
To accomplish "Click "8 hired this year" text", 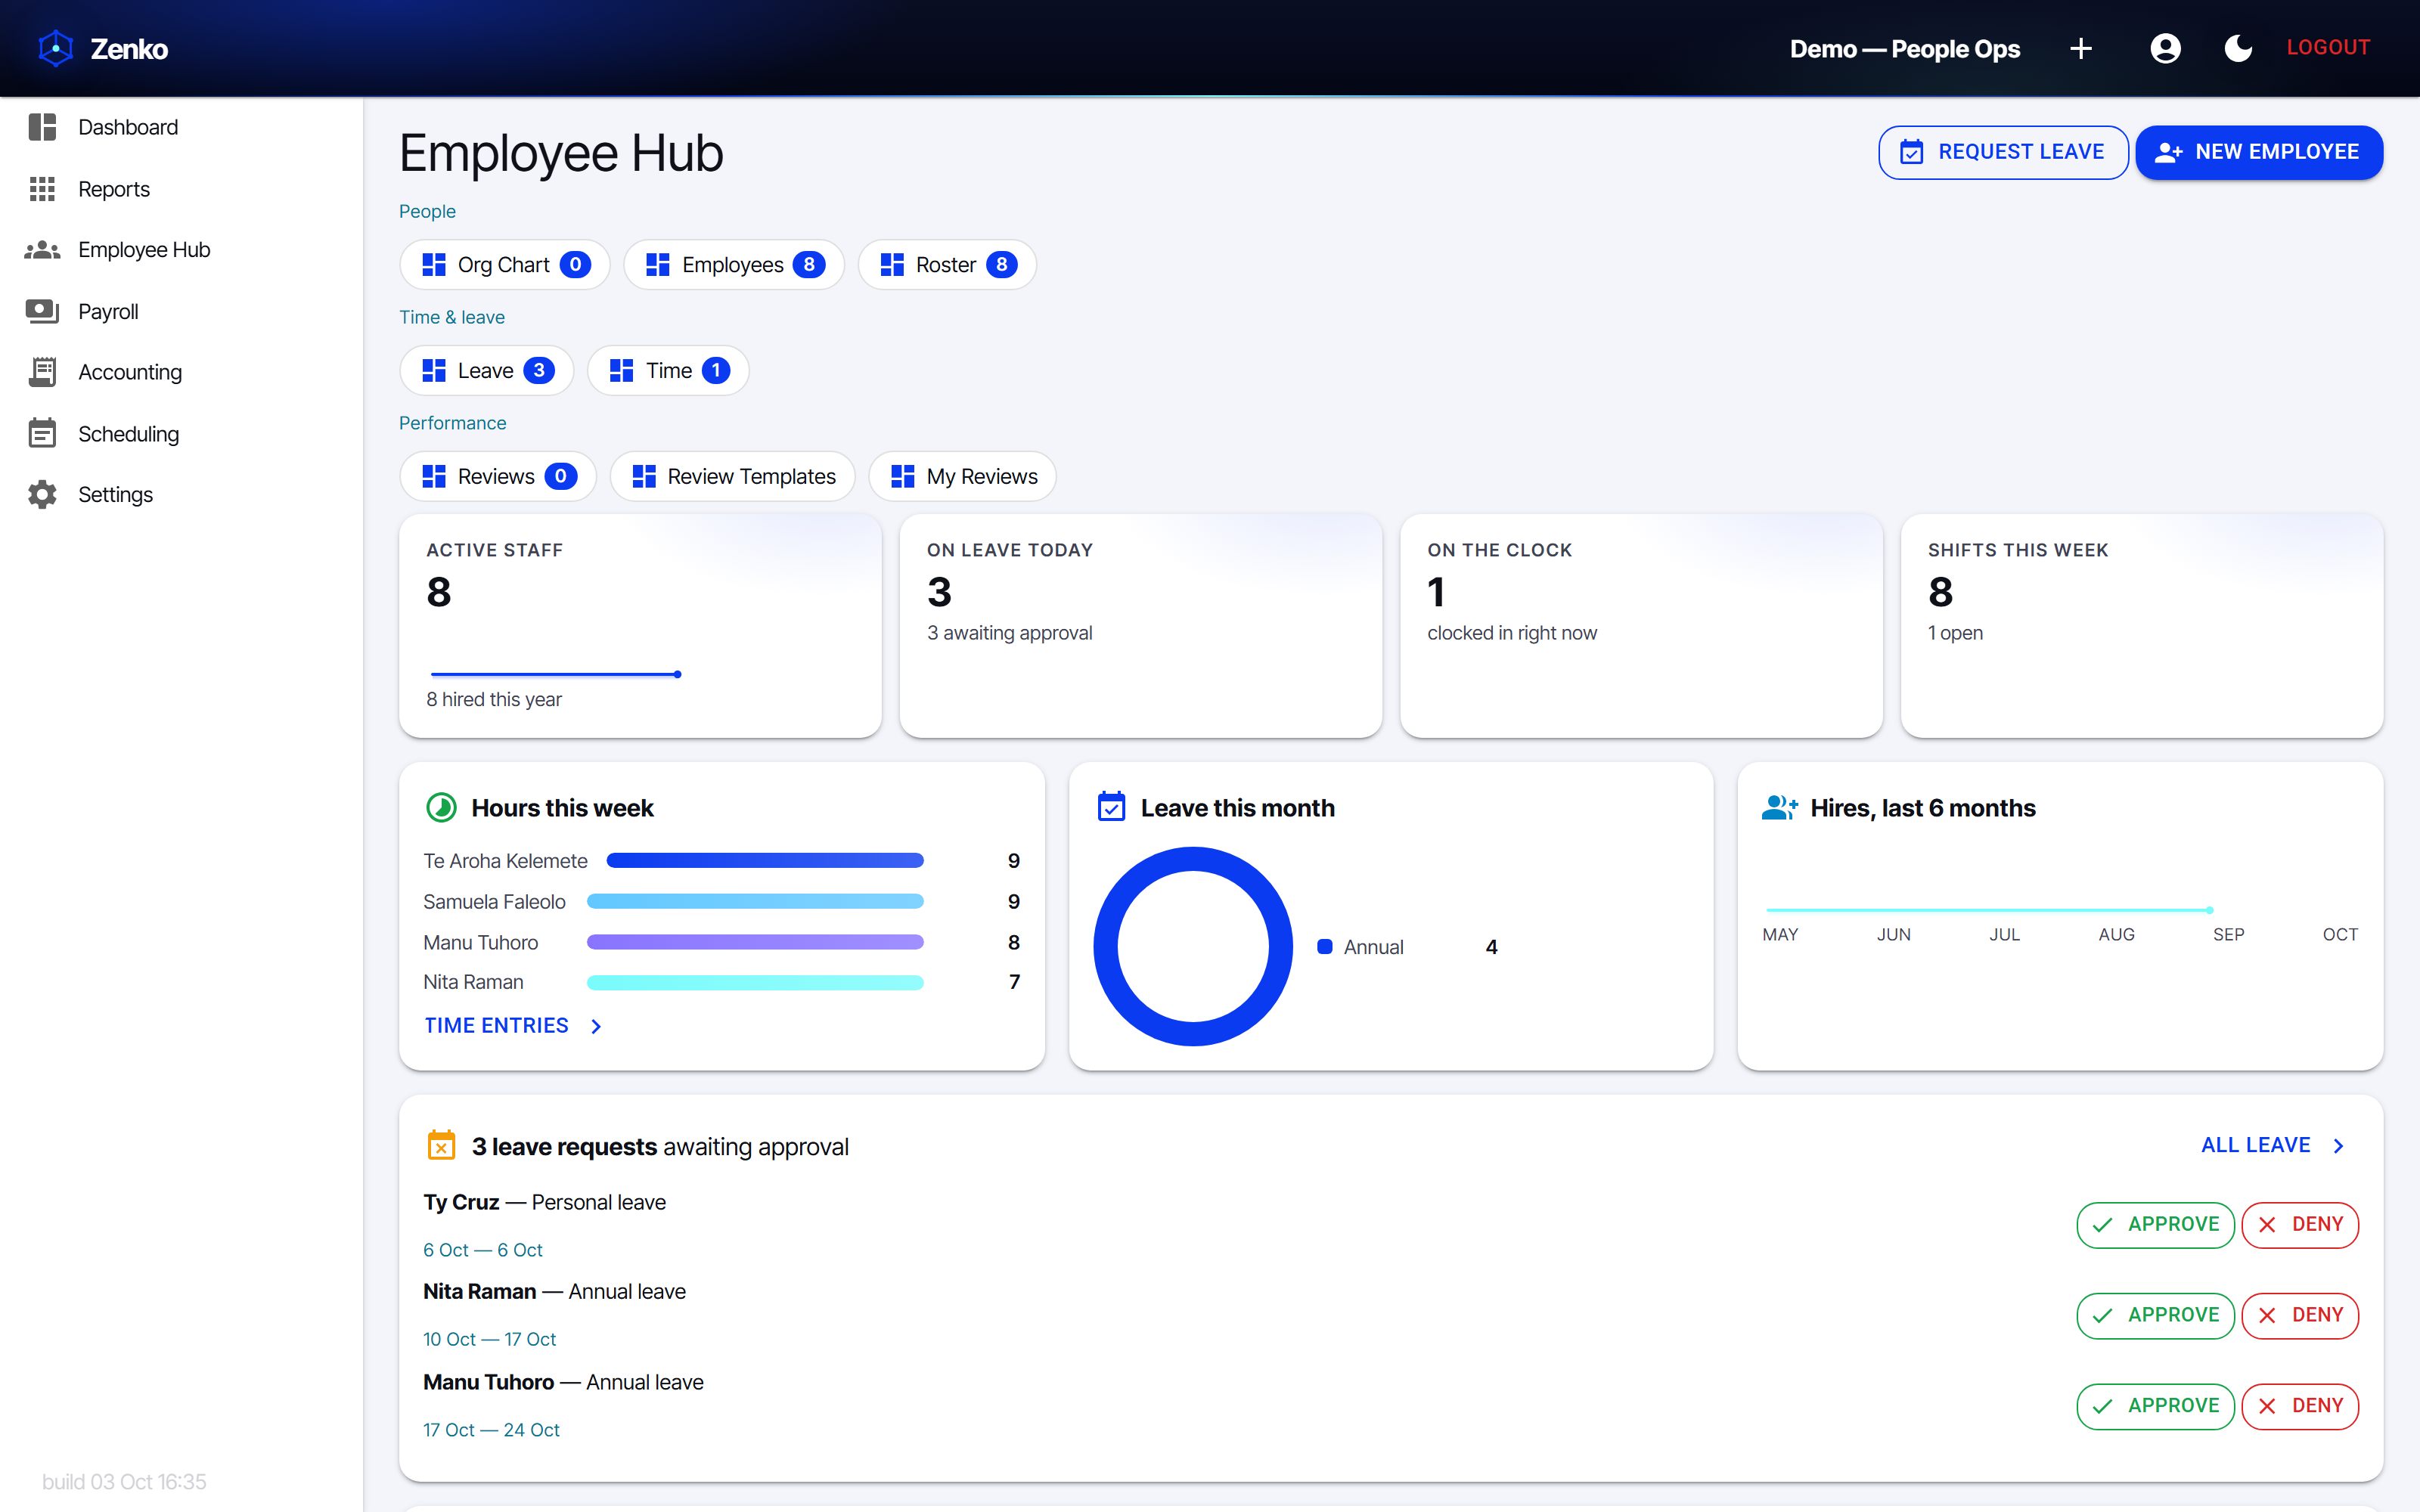I will (x=494, y=699).
